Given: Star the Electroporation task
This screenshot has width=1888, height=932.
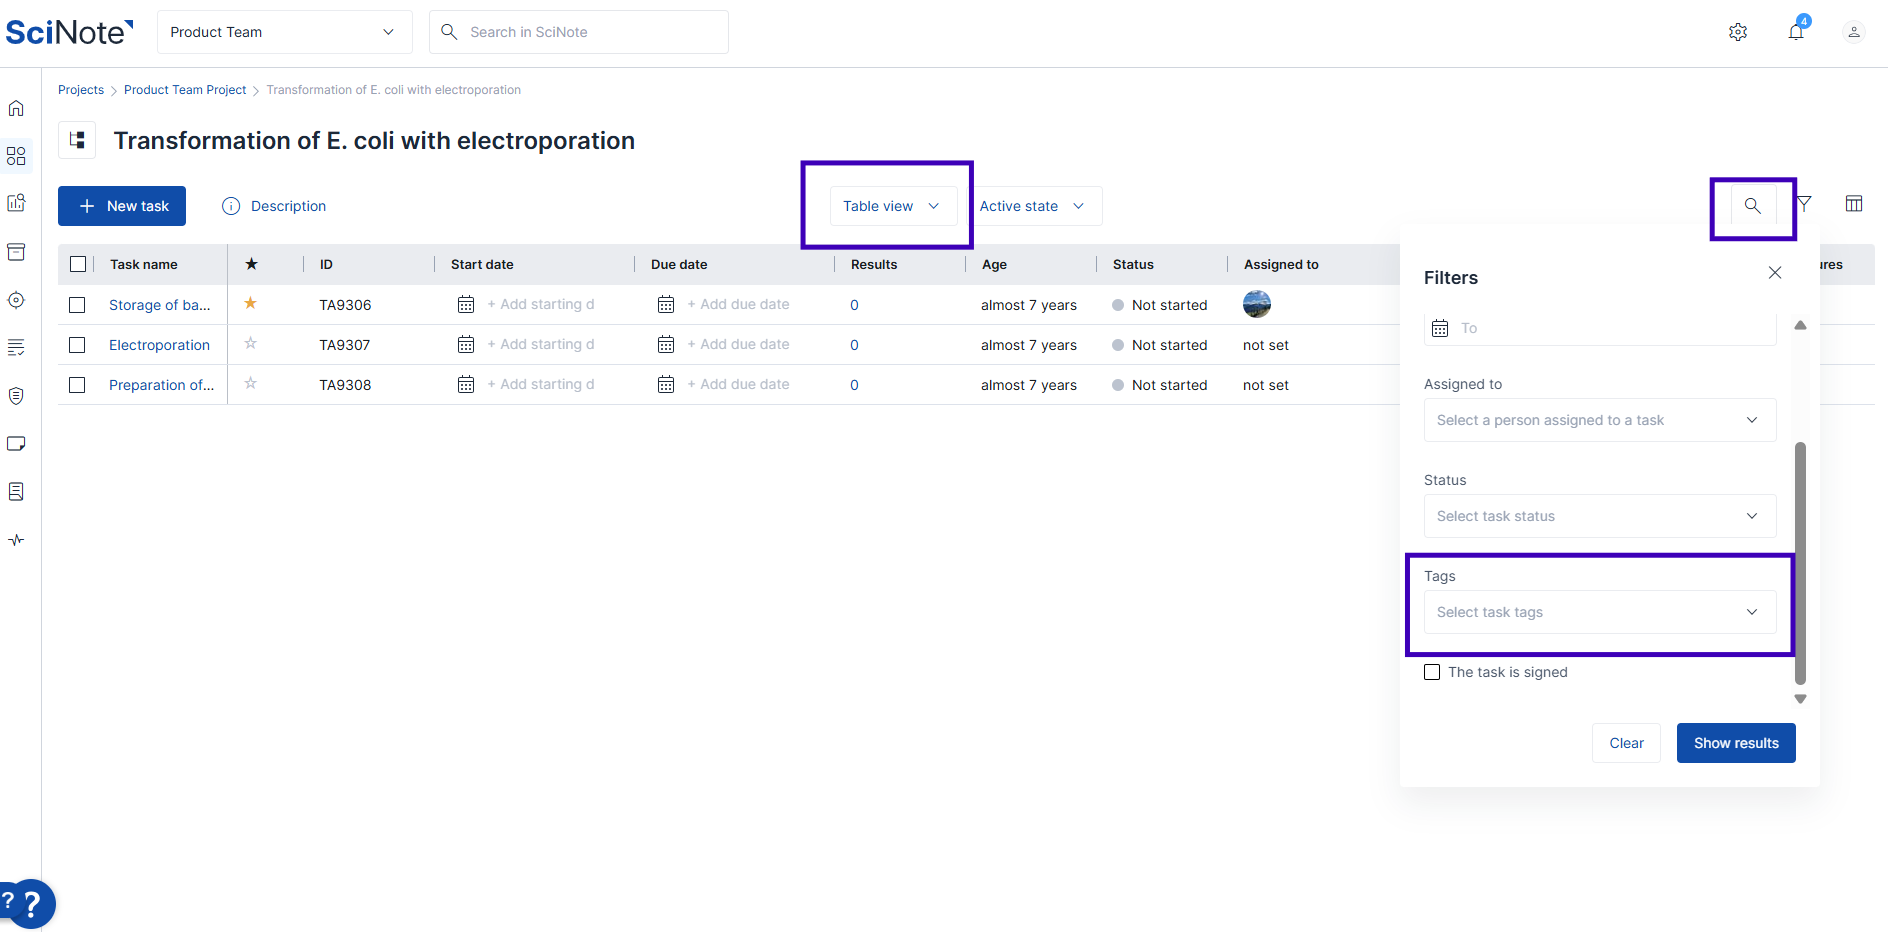Looking at the screenshot, I should [x=251, y=344].
